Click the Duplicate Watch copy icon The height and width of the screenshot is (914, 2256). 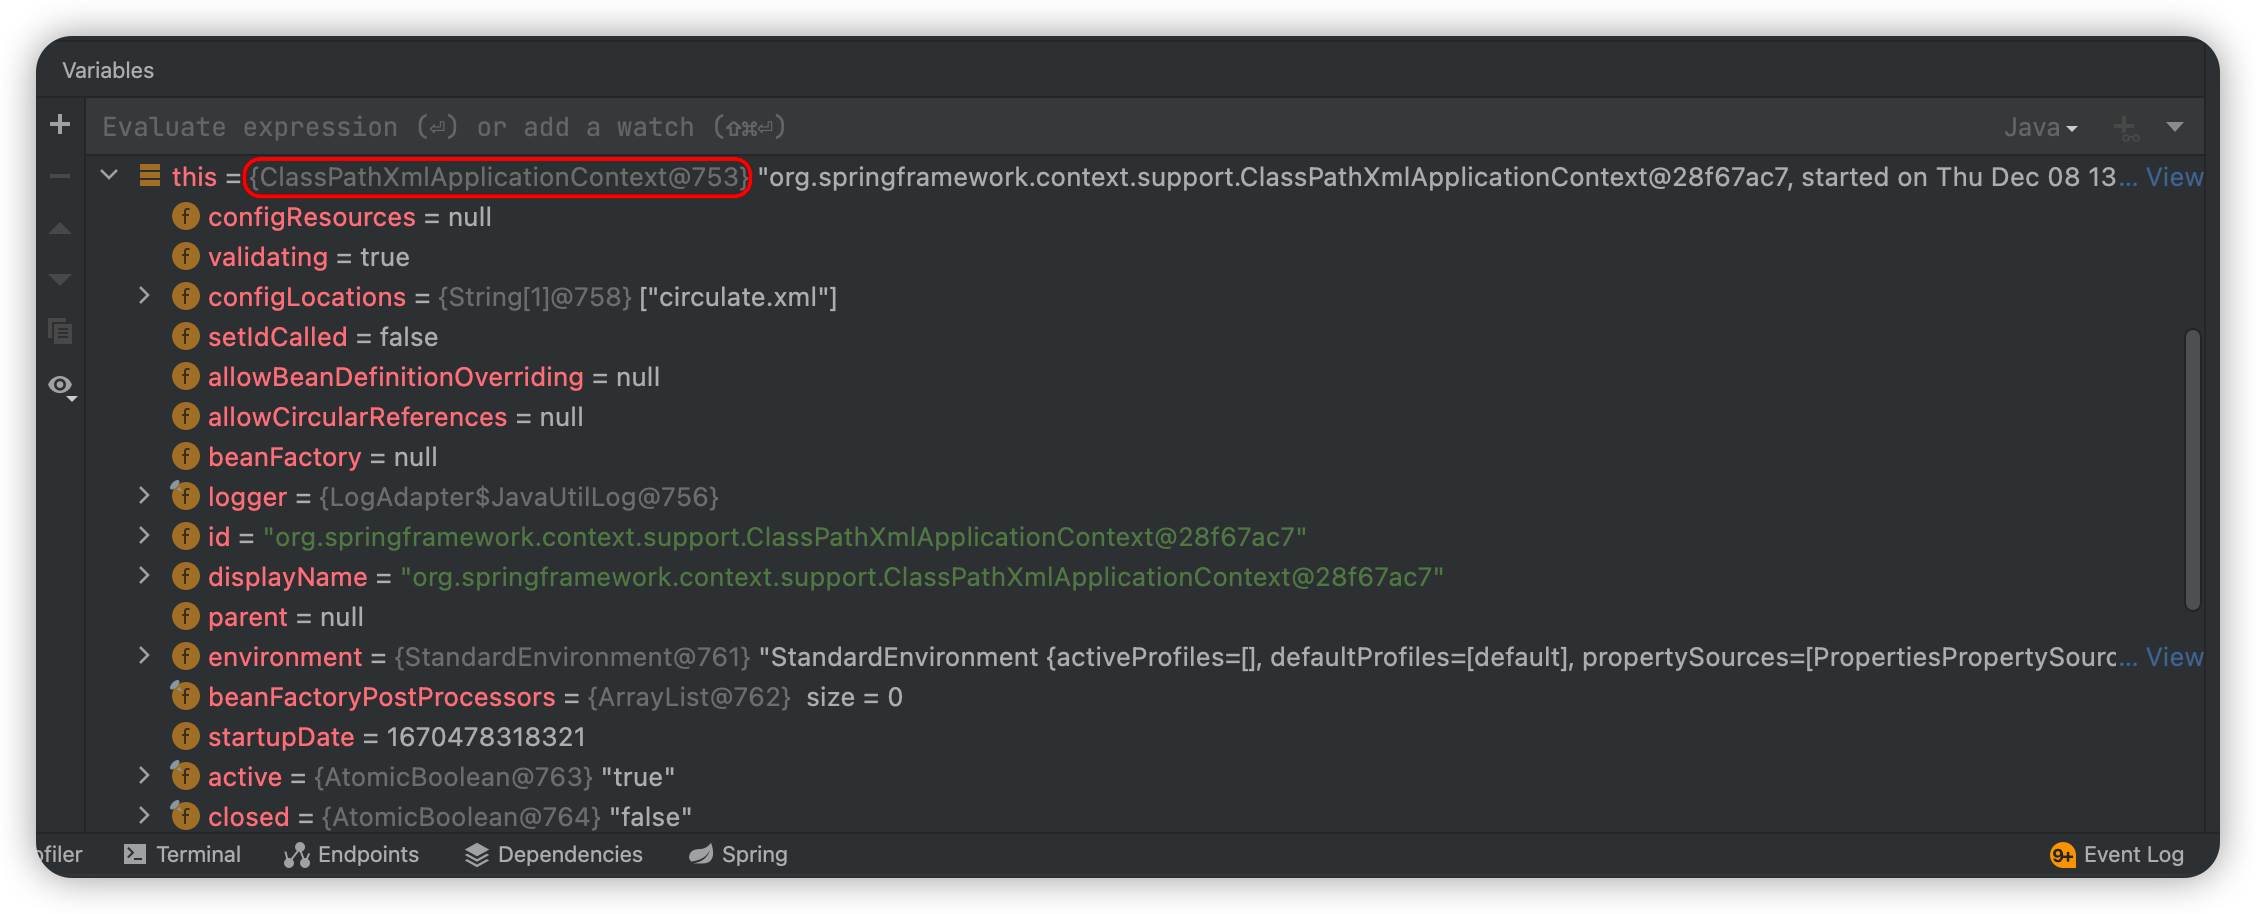tap(60, 331)
